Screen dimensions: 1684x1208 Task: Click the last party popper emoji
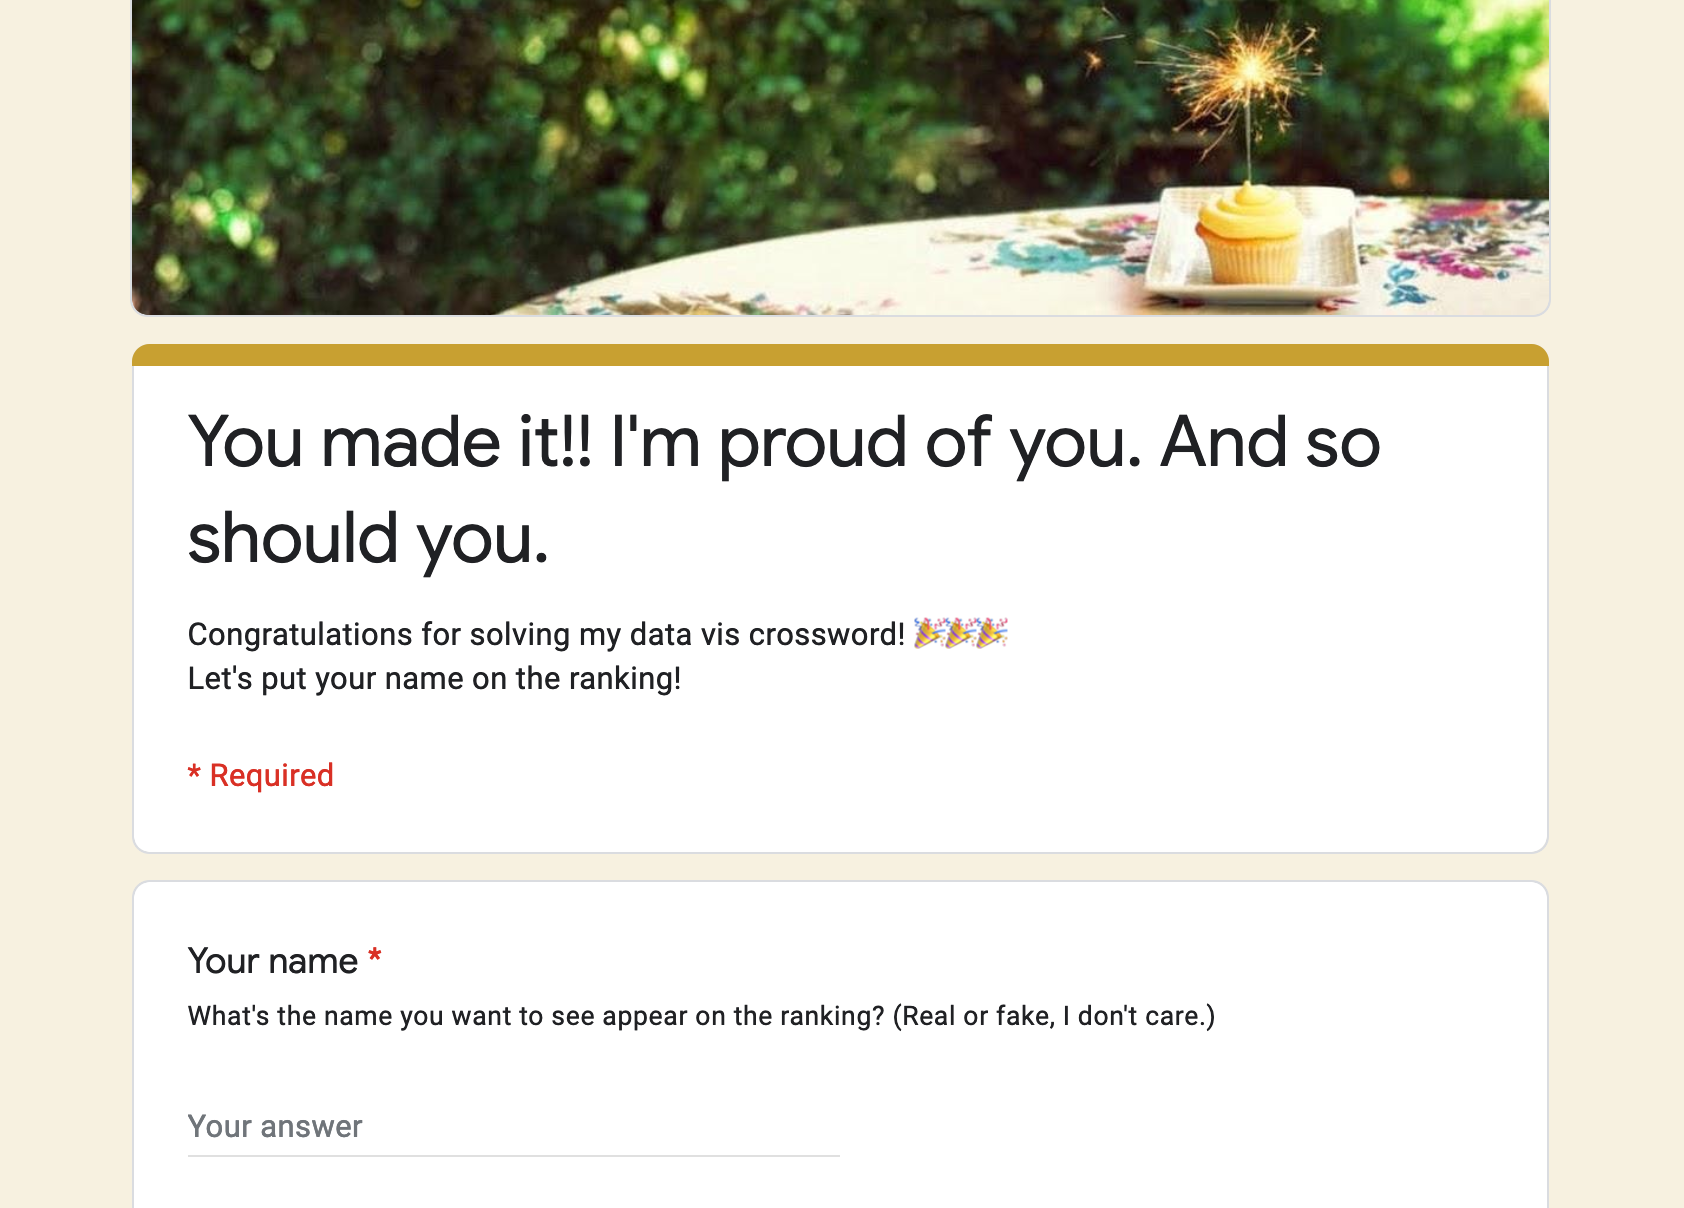[x=992, y=634]
